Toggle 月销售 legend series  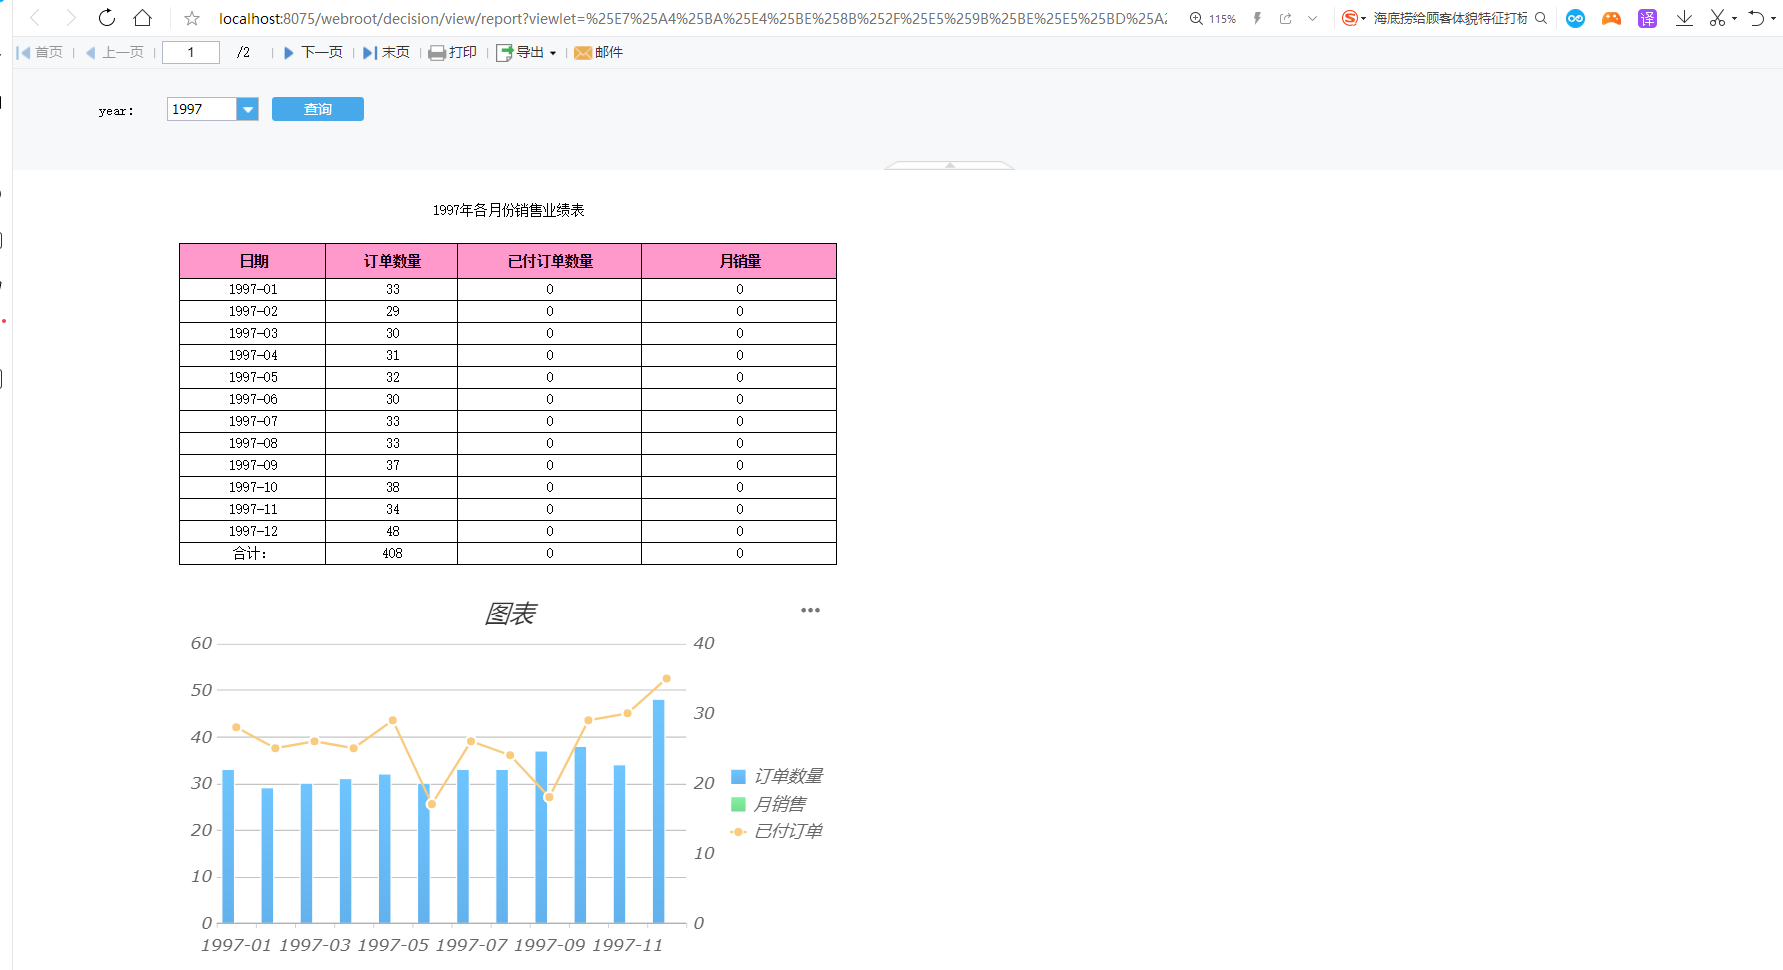[769, 804]
